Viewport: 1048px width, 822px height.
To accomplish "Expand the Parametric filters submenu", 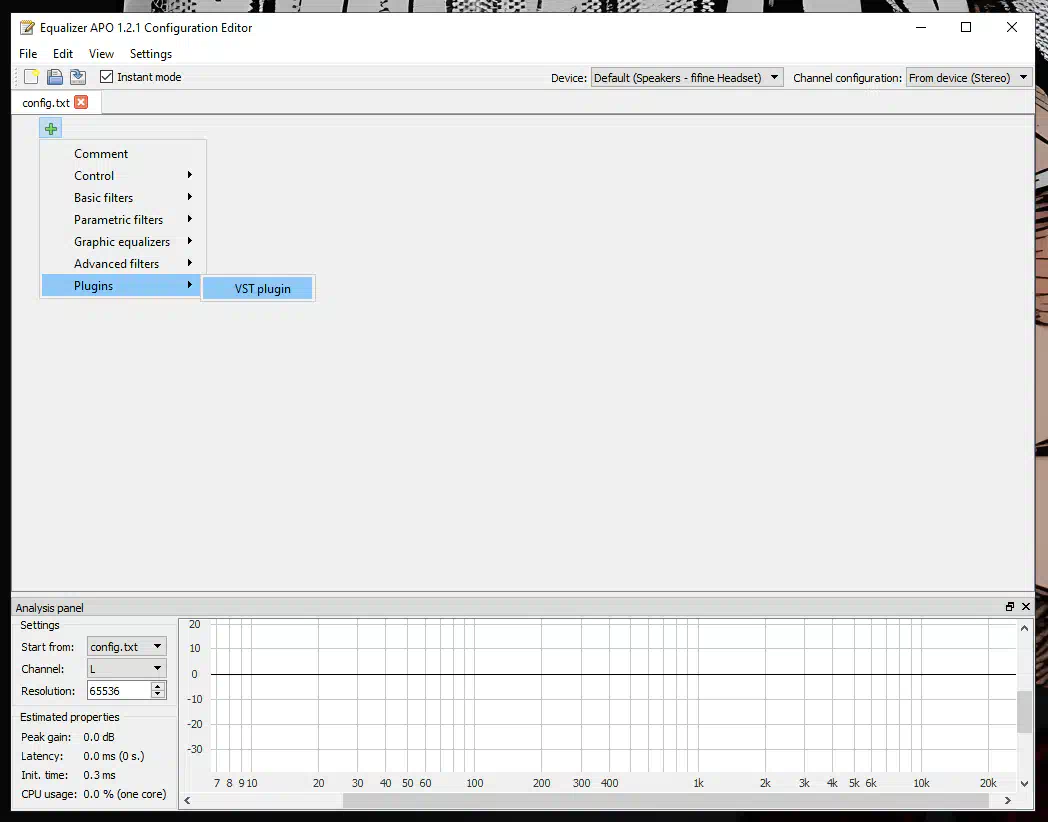I will click(123, 220).
